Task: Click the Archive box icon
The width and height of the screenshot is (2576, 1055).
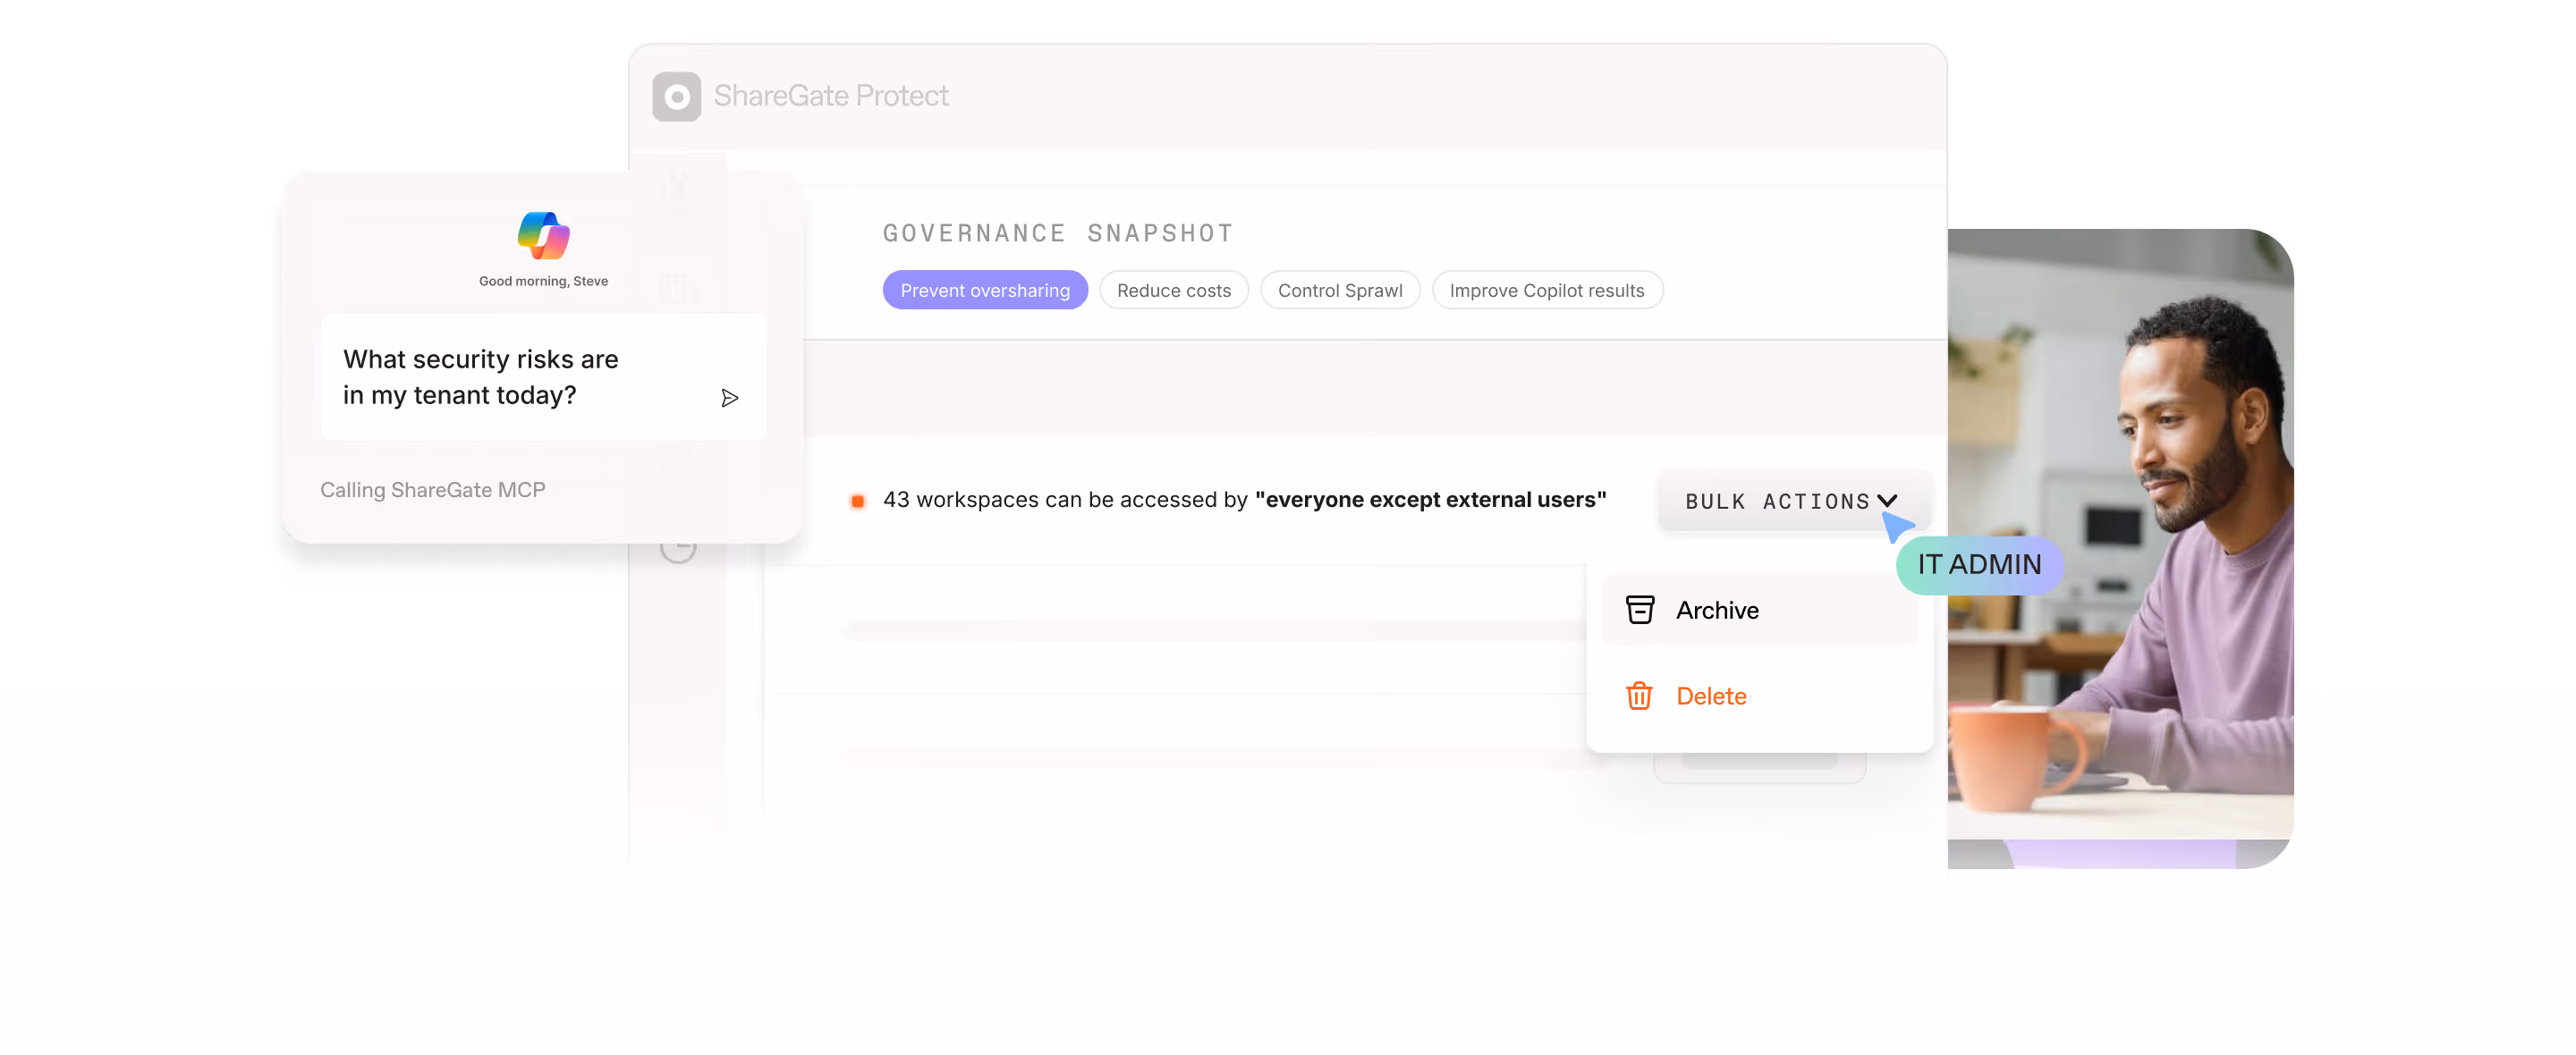Action: pos(1639,609)
